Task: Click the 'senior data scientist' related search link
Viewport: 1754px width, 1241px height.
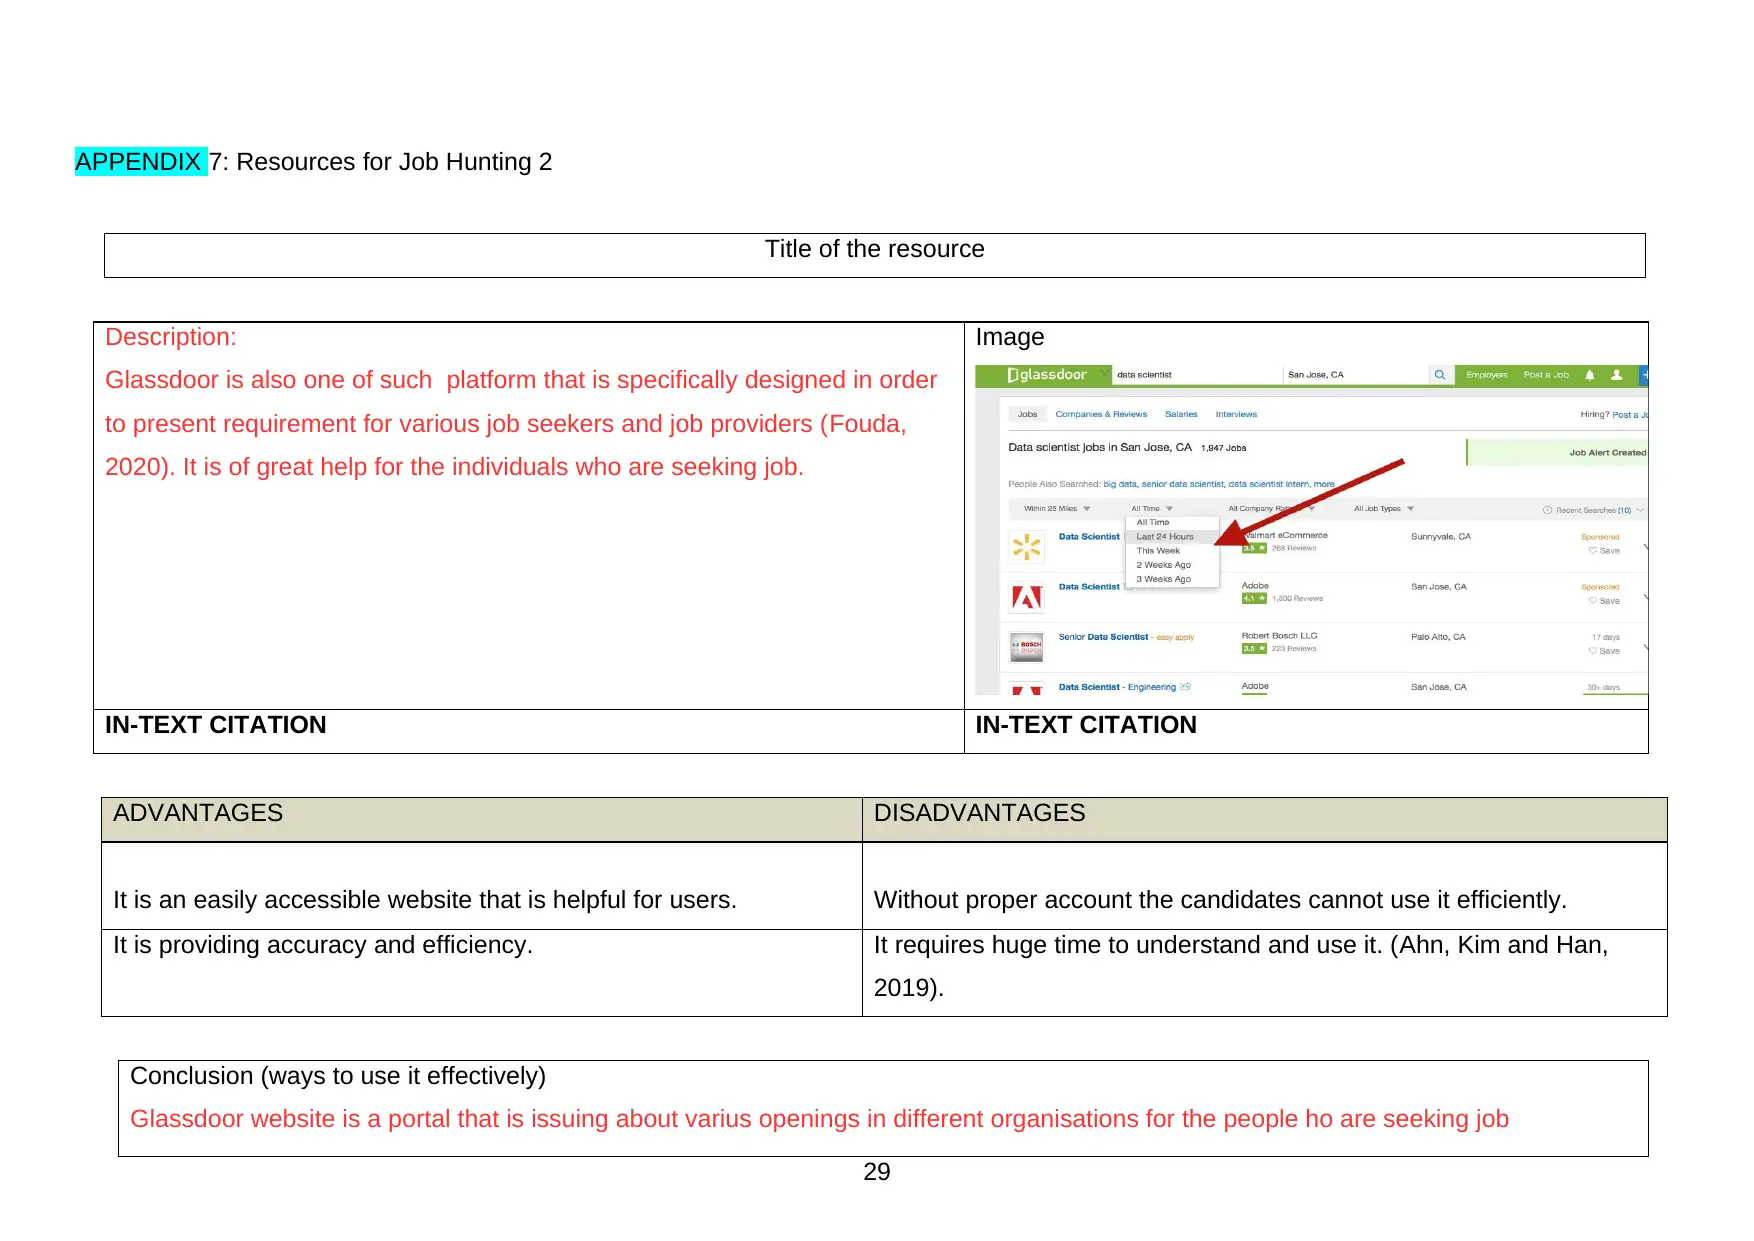Action: (x=1183, y=484)
